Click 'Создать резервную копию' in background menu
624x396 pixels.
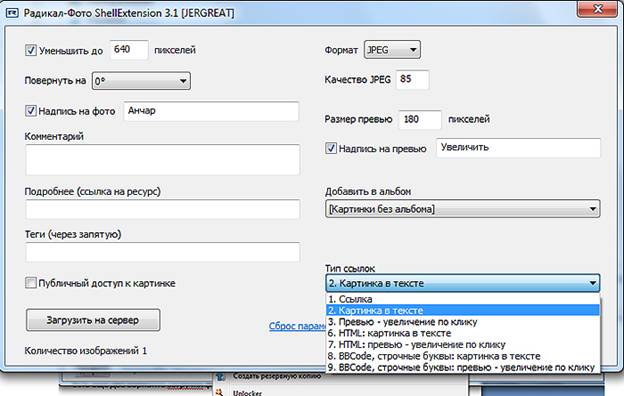coord(277,376)
